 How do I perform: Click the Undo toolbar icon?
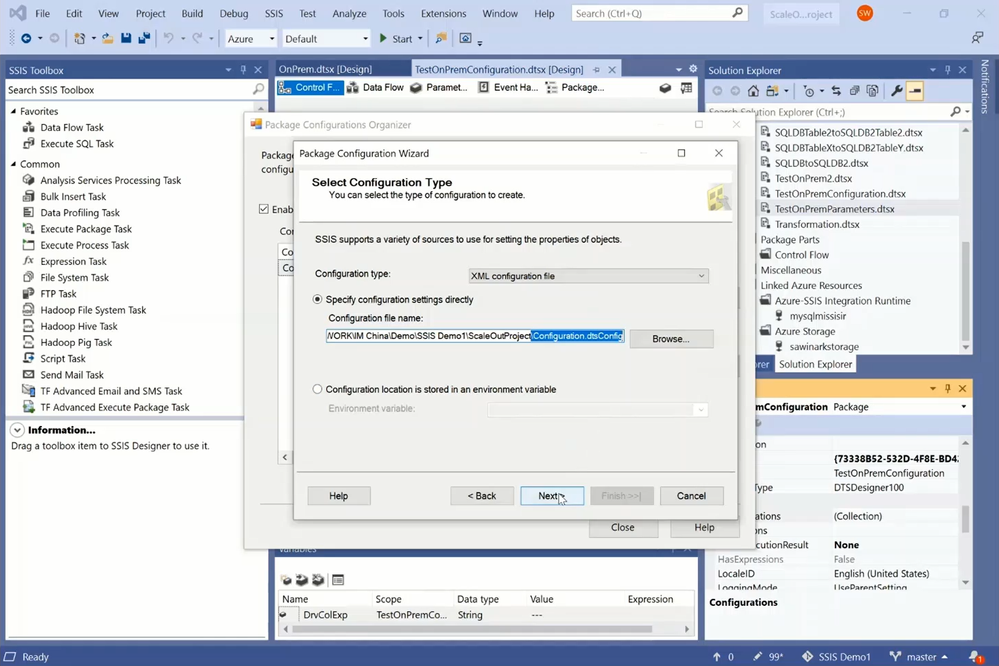pos(168,38)
